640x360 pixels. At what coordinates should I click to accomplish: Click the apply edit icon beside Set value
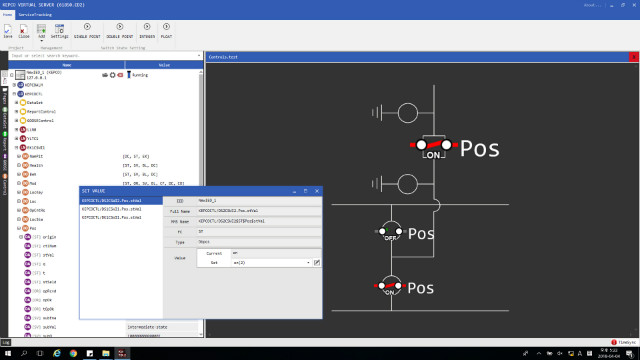[317, 263]
